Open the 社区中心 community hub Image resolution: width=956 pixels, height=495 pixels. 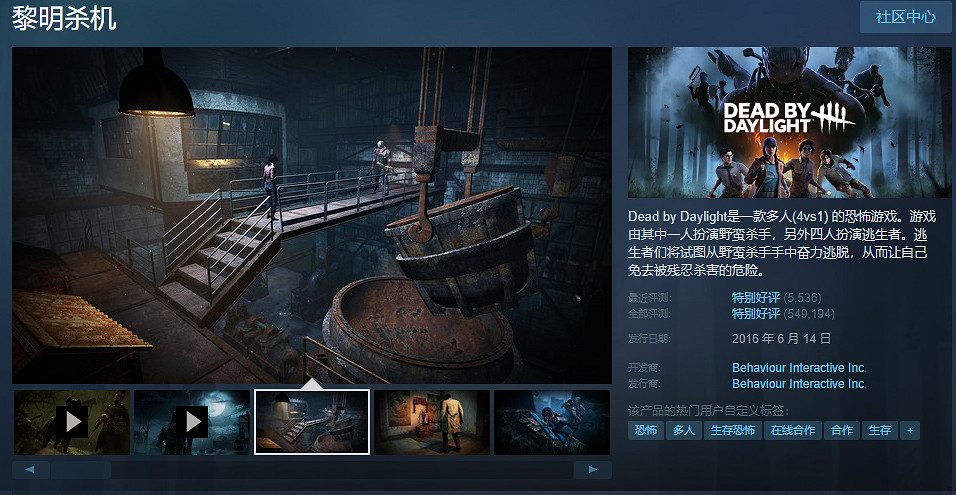(x=905, y=17)
